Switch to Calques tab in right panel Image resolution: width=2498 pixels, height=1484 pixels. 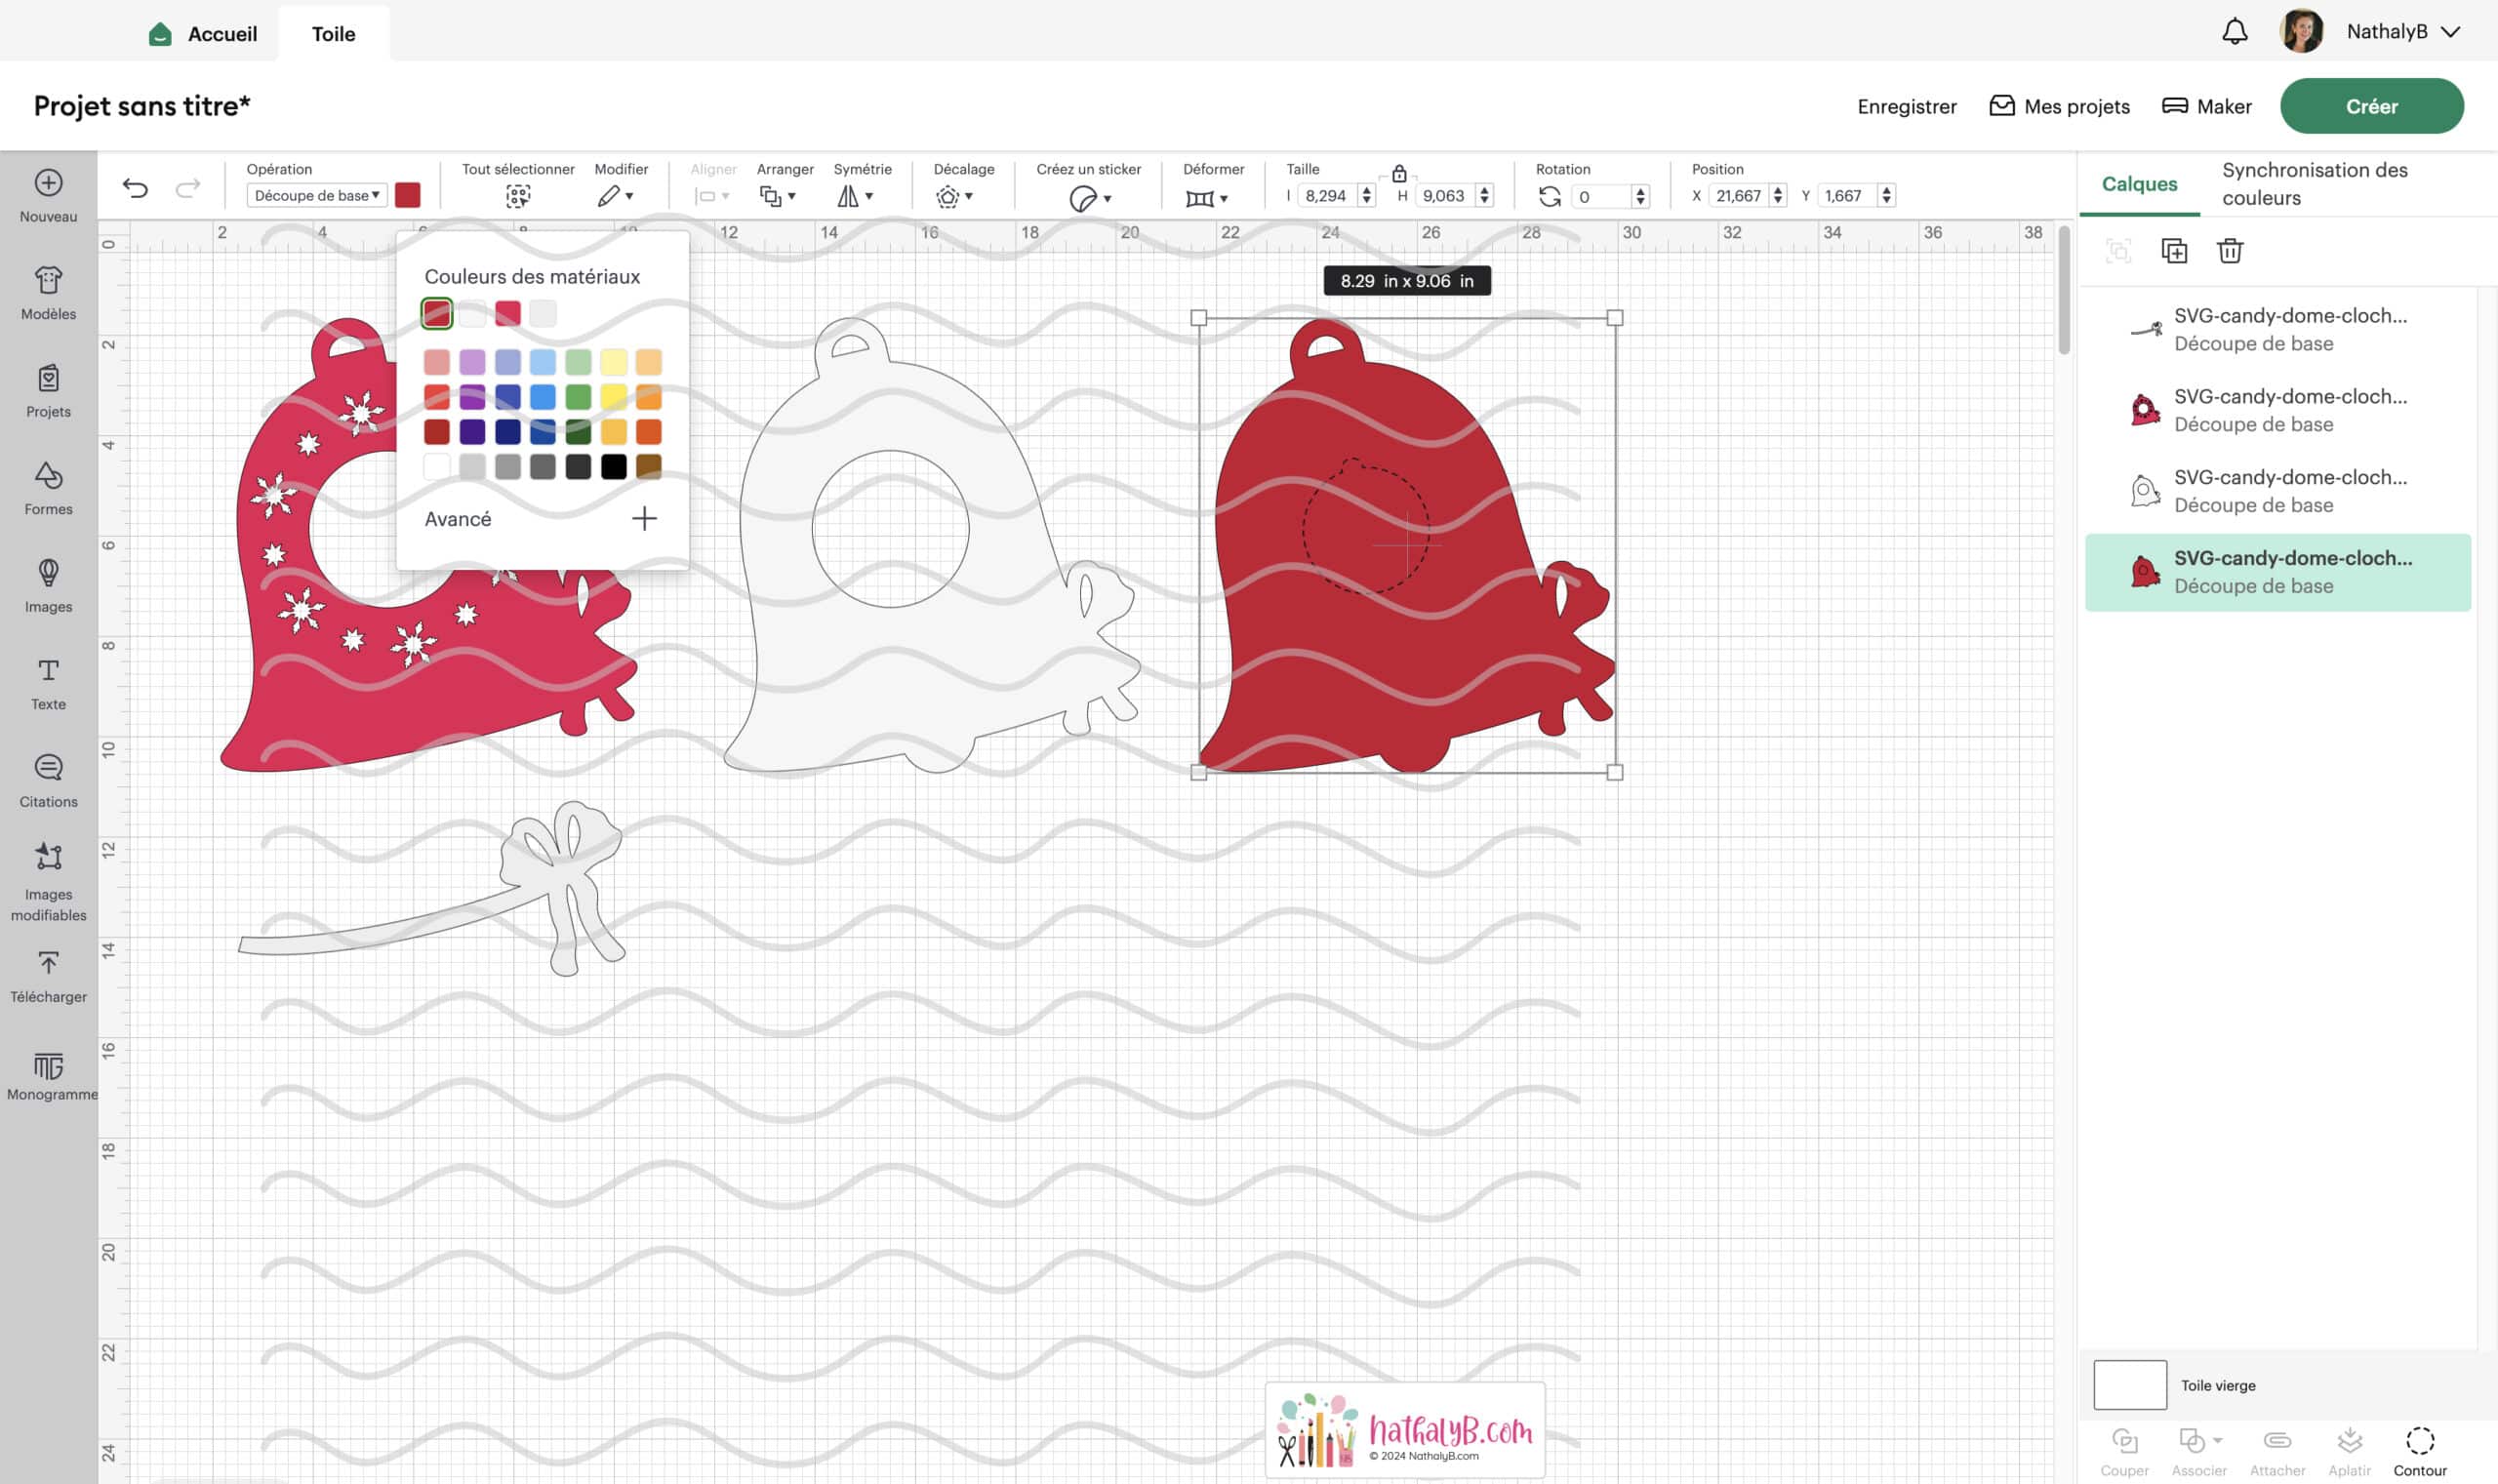click(2139, 183)
